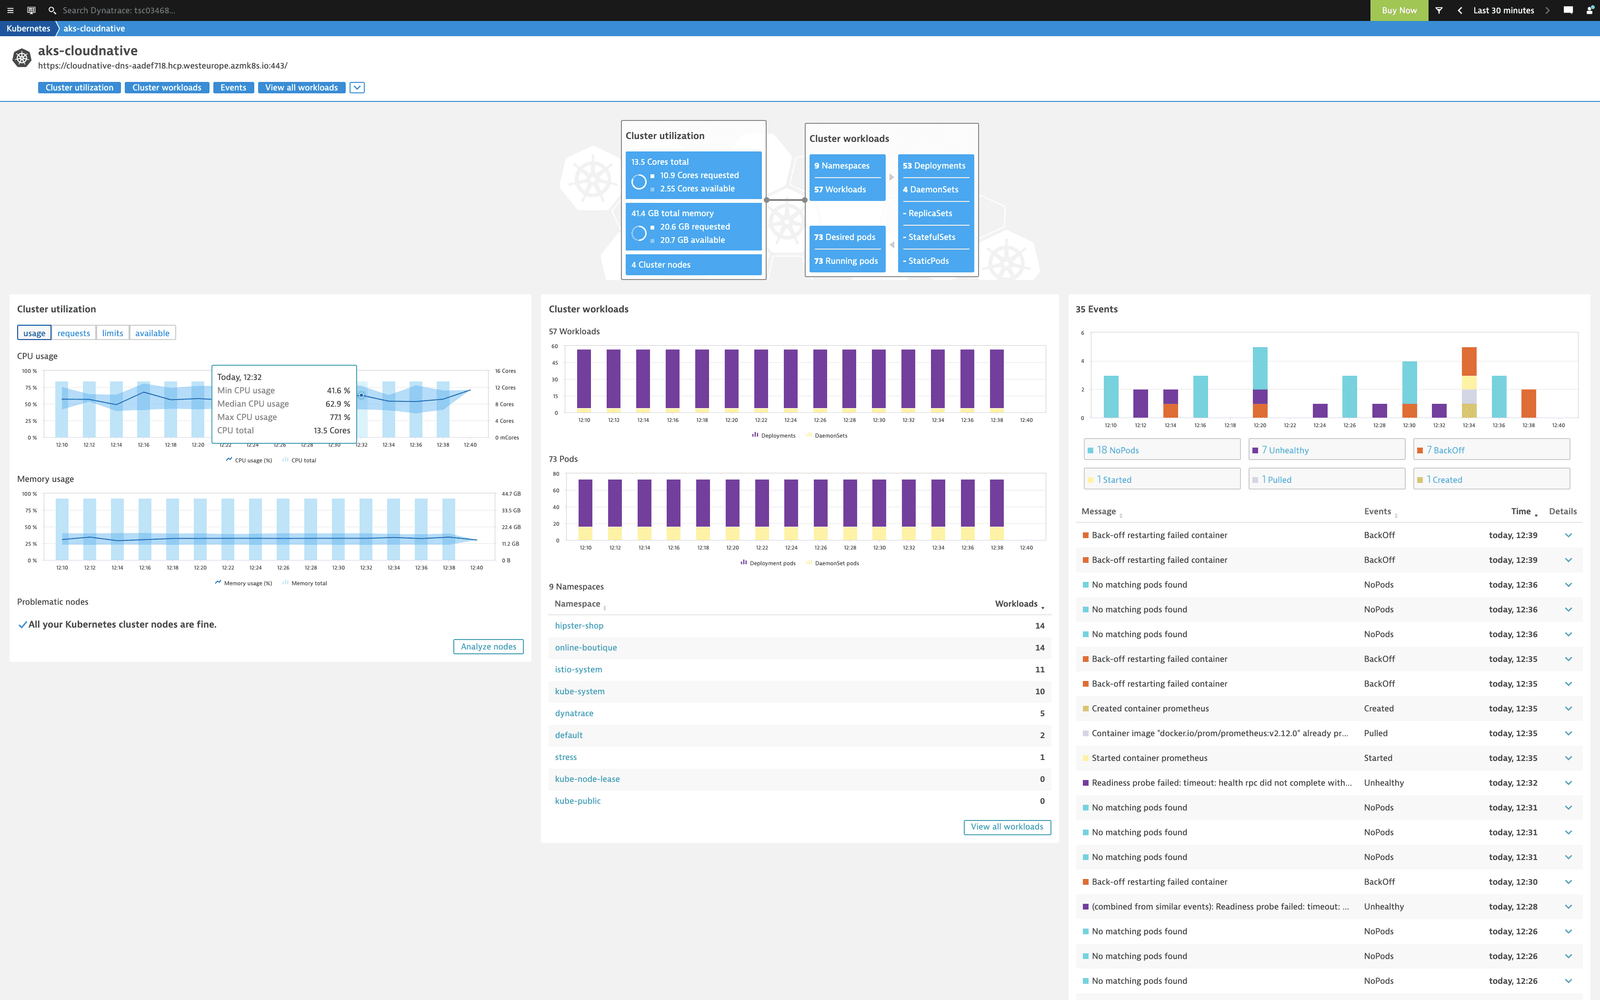
Task: Toggle the 1 Started event filter
Action: (1162, 480)
